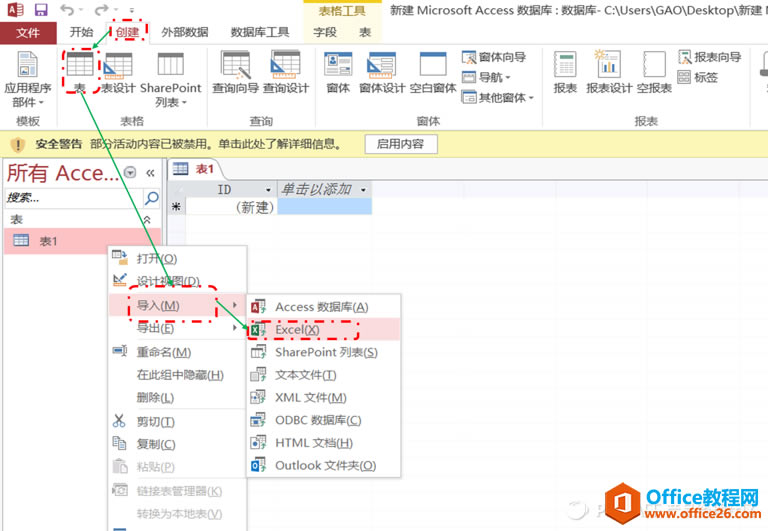Screen dimensions: 768x531
Task: Open the navigation pane category dropdown
Action: click(130, 172)
